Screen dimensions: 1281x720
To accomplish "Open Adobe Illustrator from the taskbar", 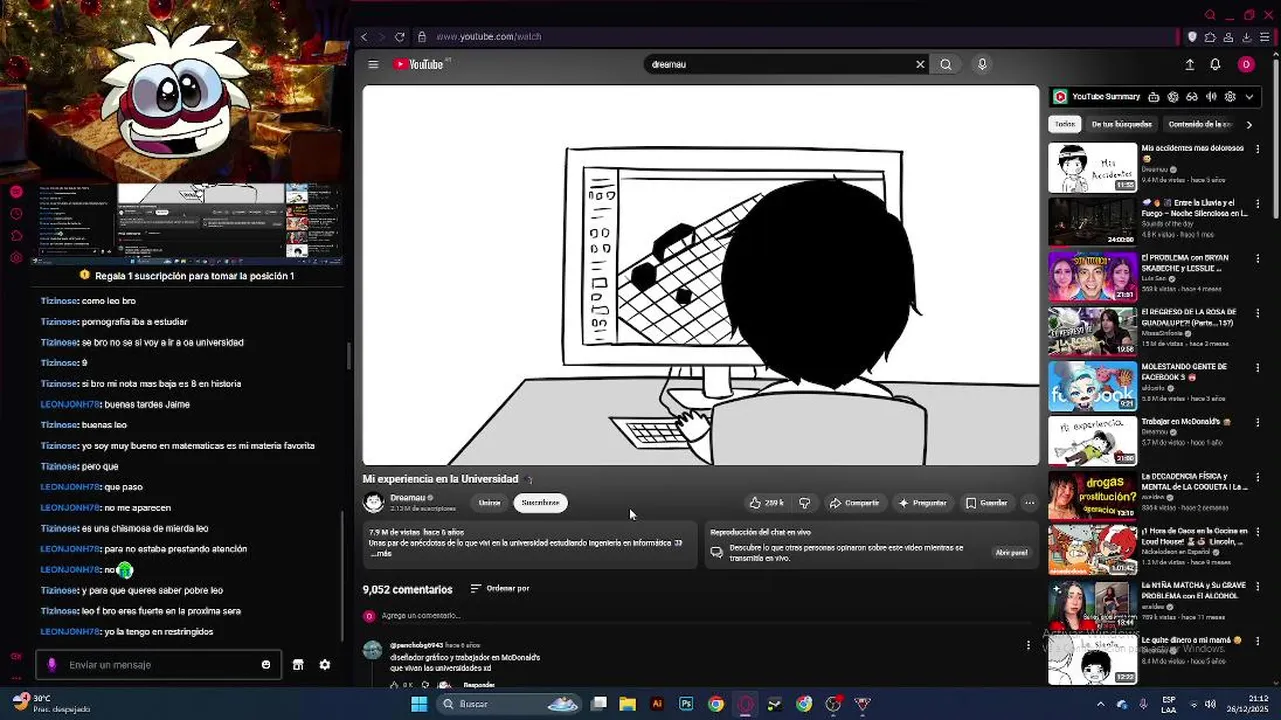I will [657, 704].
